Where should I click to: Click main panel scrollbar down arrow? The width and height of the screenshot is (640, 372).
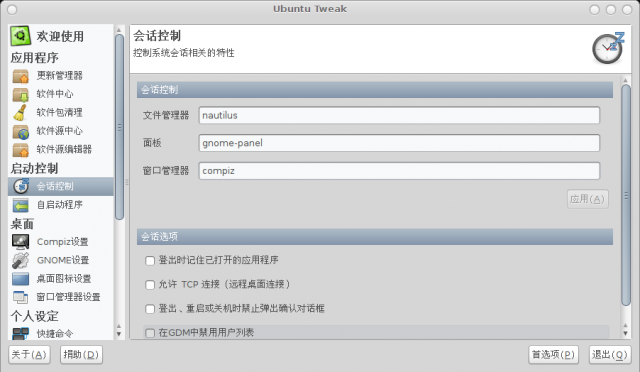click(625, 333)
